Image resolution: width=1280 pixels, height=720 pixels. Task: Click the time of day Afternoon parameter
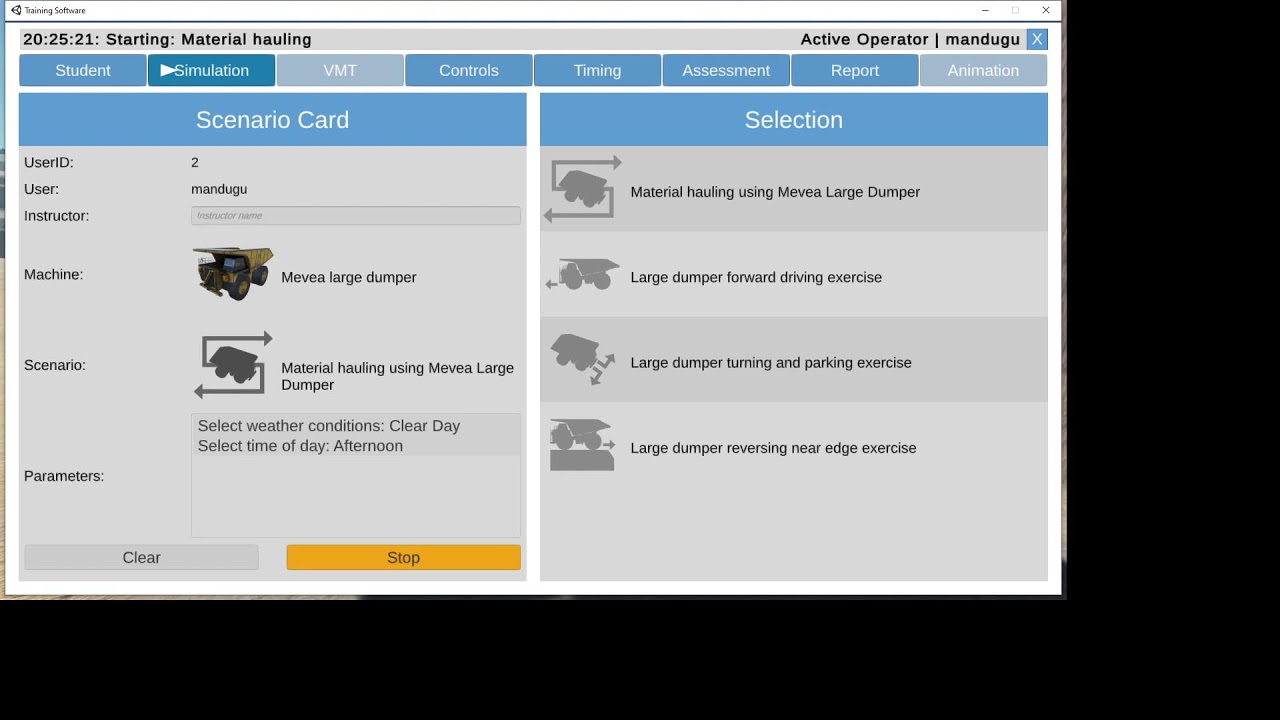point(300,446)
